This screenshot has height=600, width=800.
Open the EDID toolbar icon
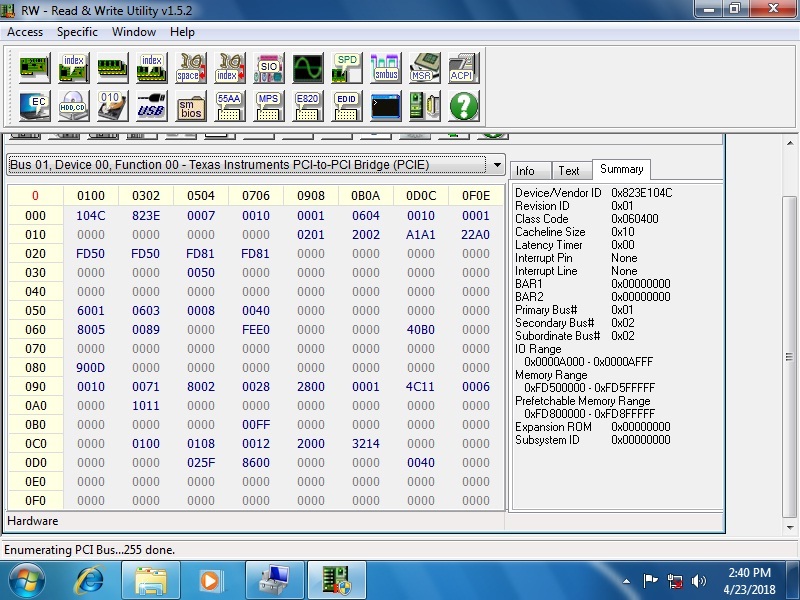(x=346, y=105)
